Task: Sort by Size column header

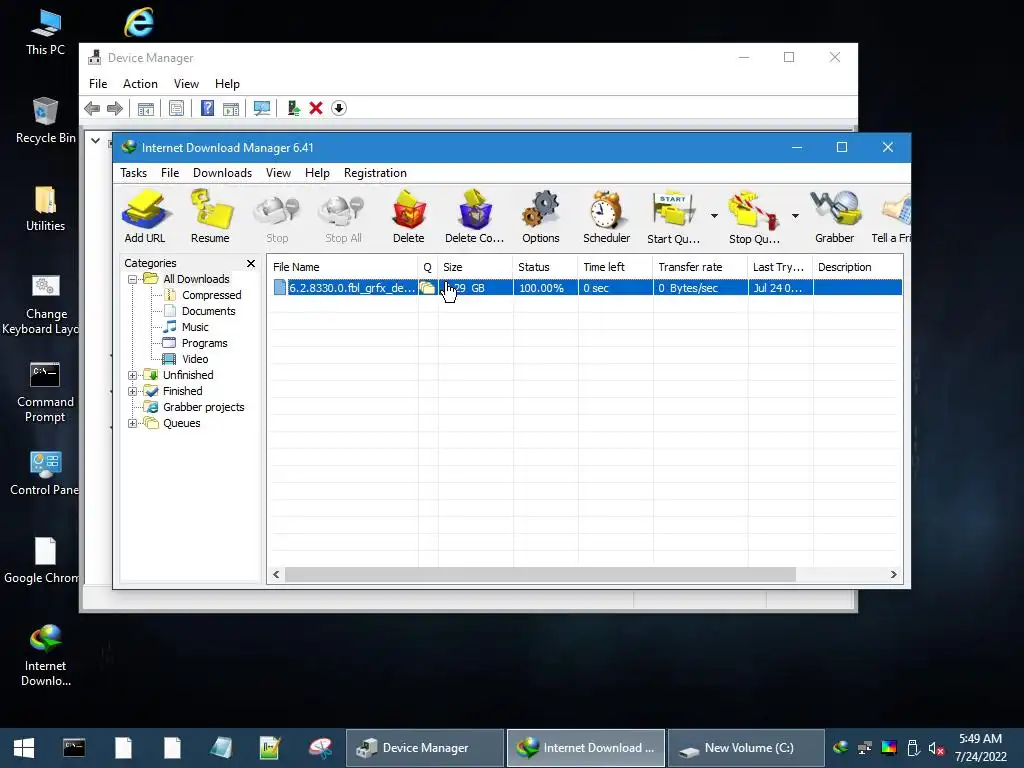Action: click(x=475, y=267)
